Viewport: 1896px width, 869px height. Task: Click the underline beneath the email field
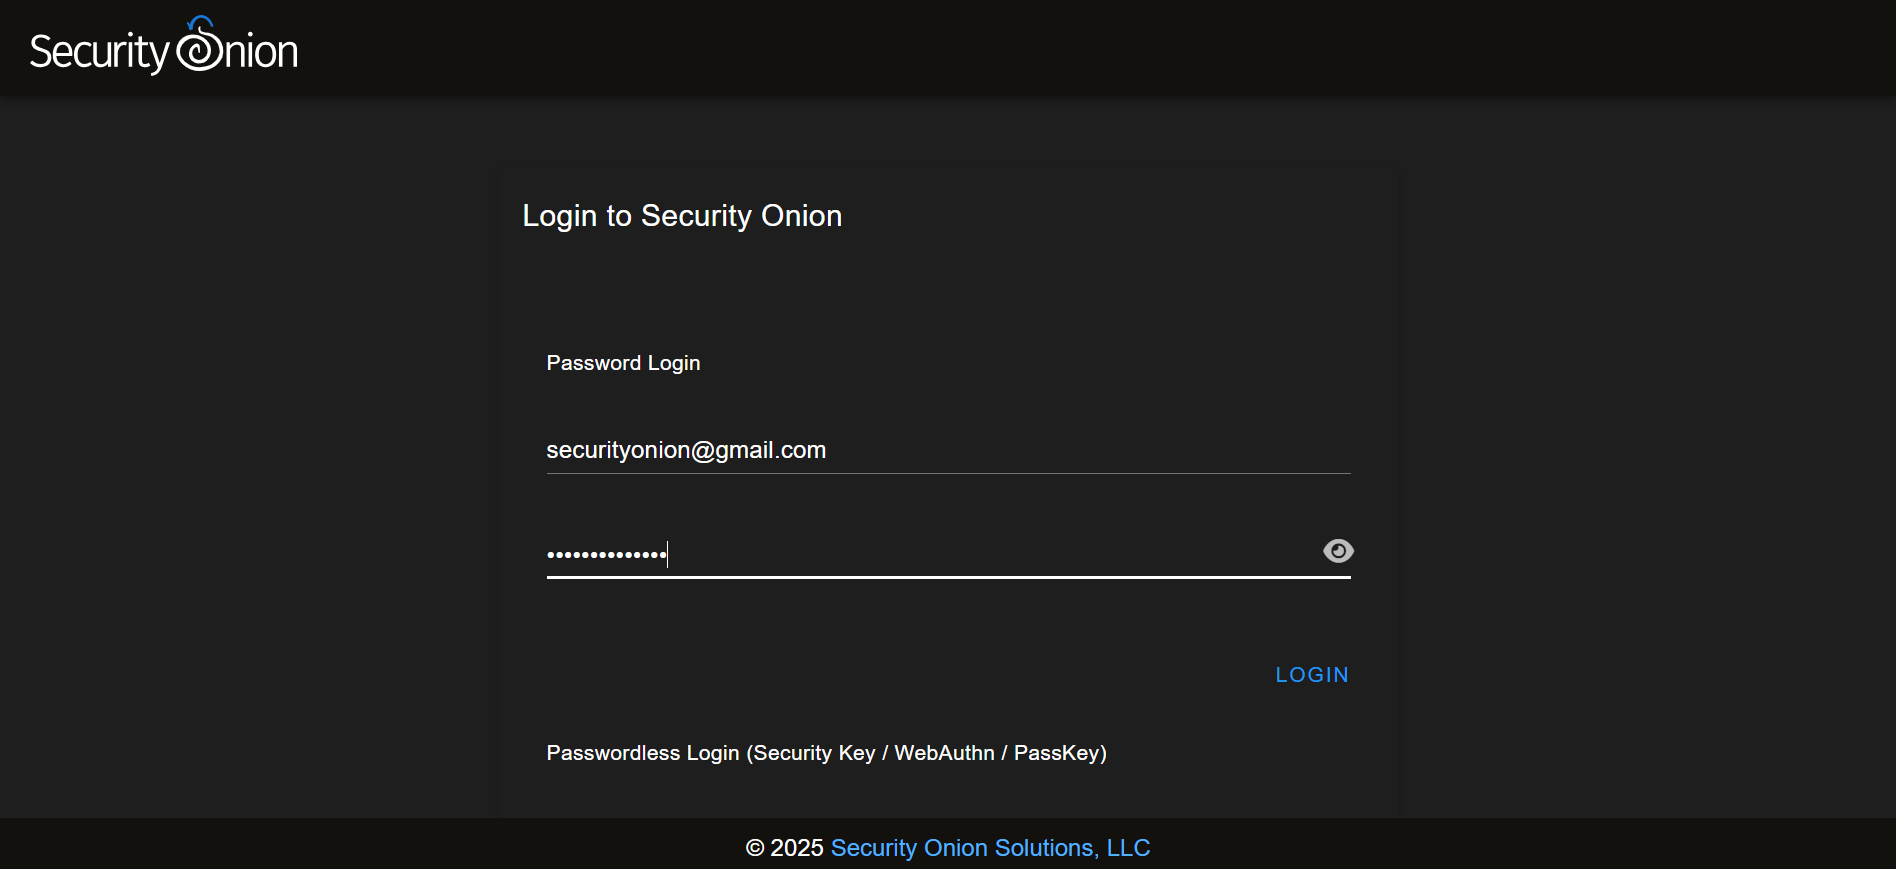click(948, 474)
